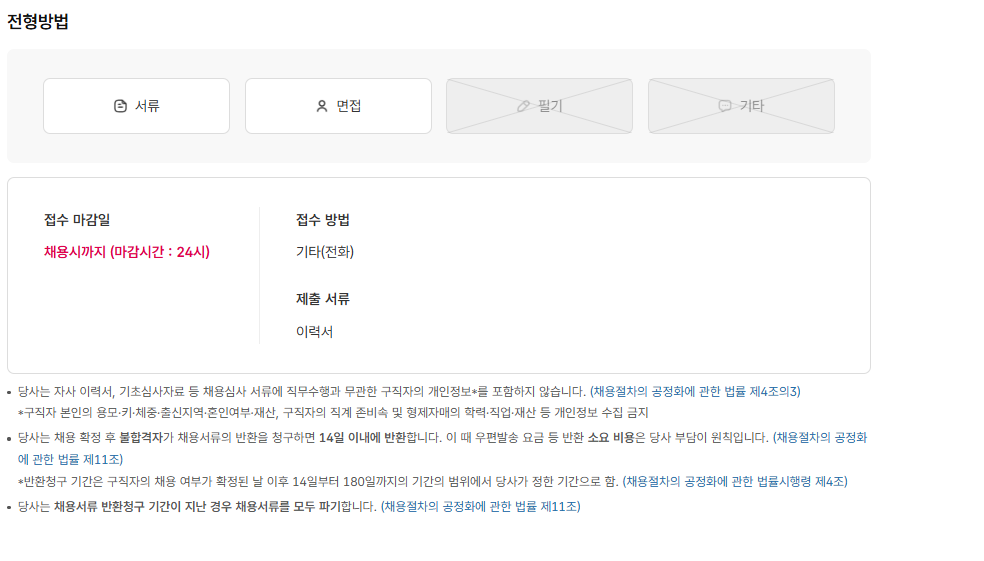Click the pencil icon on disabled 필기 box

523,106
